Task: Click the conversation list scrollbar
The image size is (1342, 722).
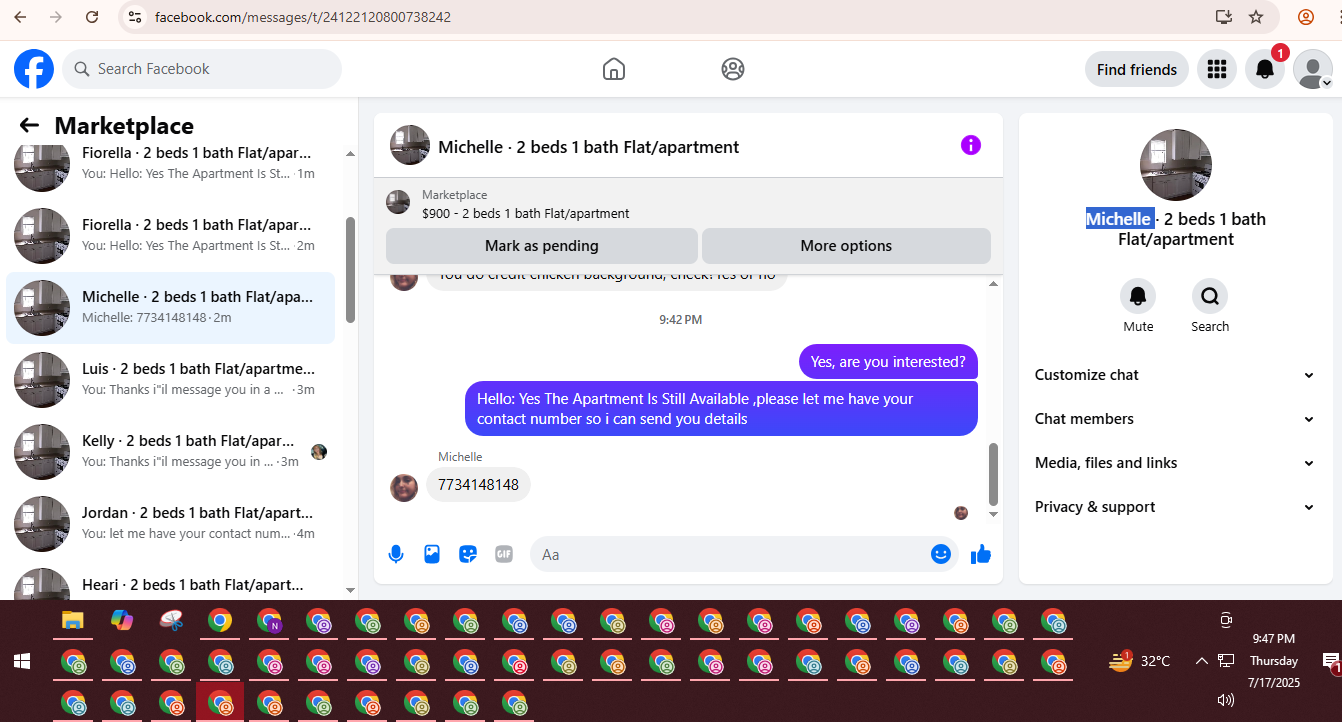Action: [x=350, y=270]
